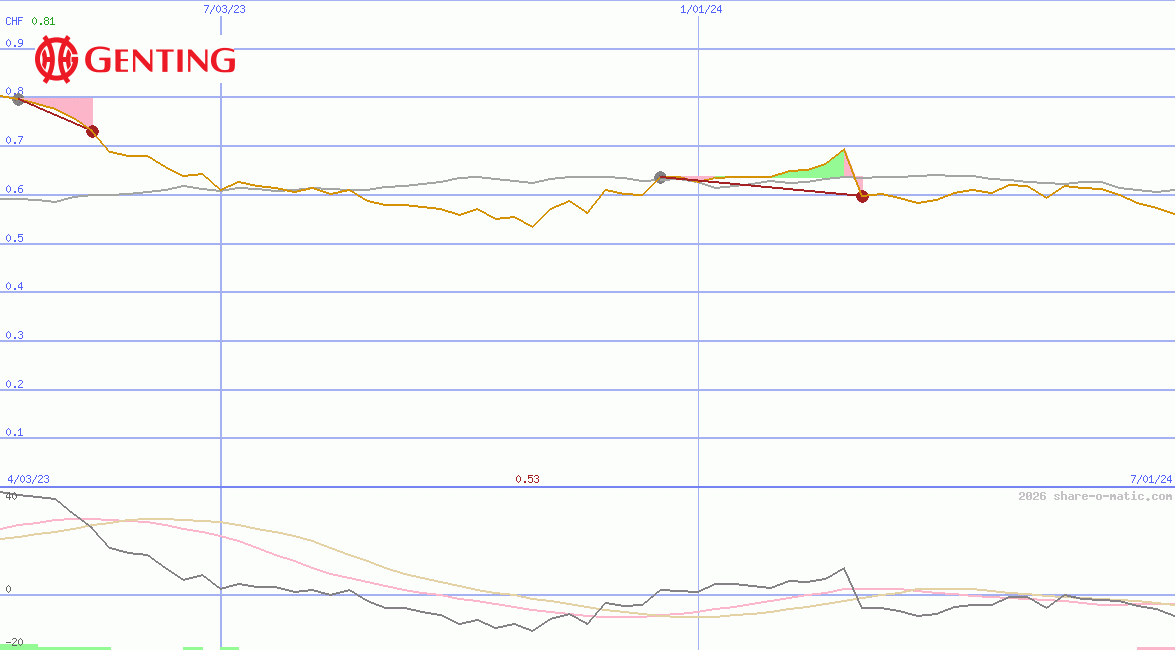Click the 4/03/23 start date label
The width and height of the screenshot is (1175, 650).
(28, 479)
